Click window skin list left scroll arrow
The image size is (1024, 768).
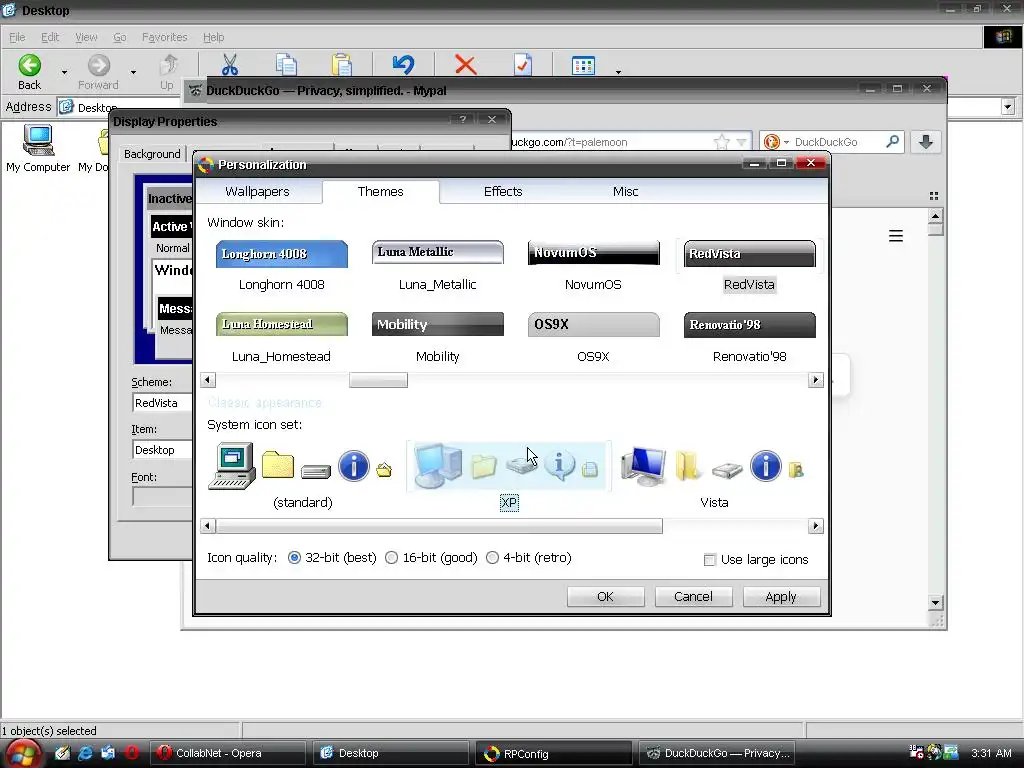(x=208, y=380)
